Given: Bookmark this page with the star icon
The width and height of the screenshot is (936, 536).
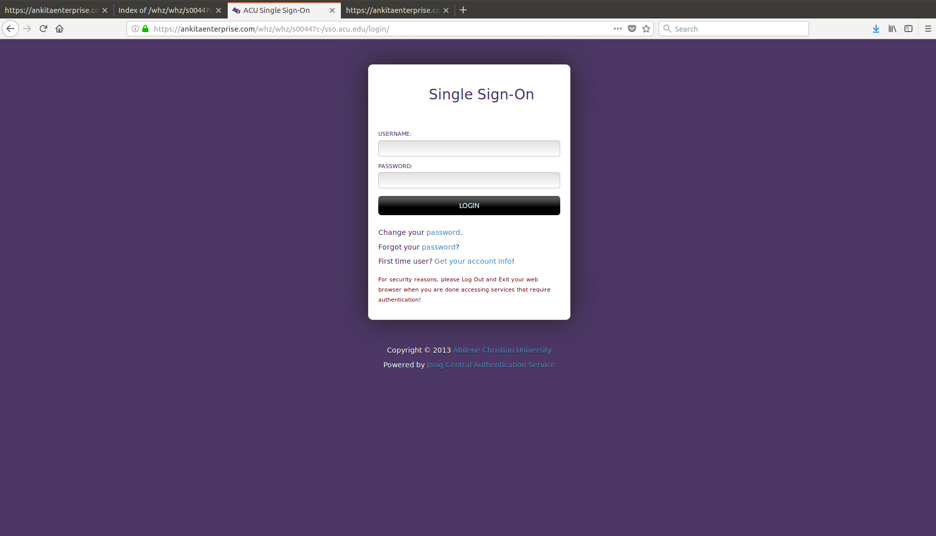Looking at the screenshot, I should pos(646,29).
